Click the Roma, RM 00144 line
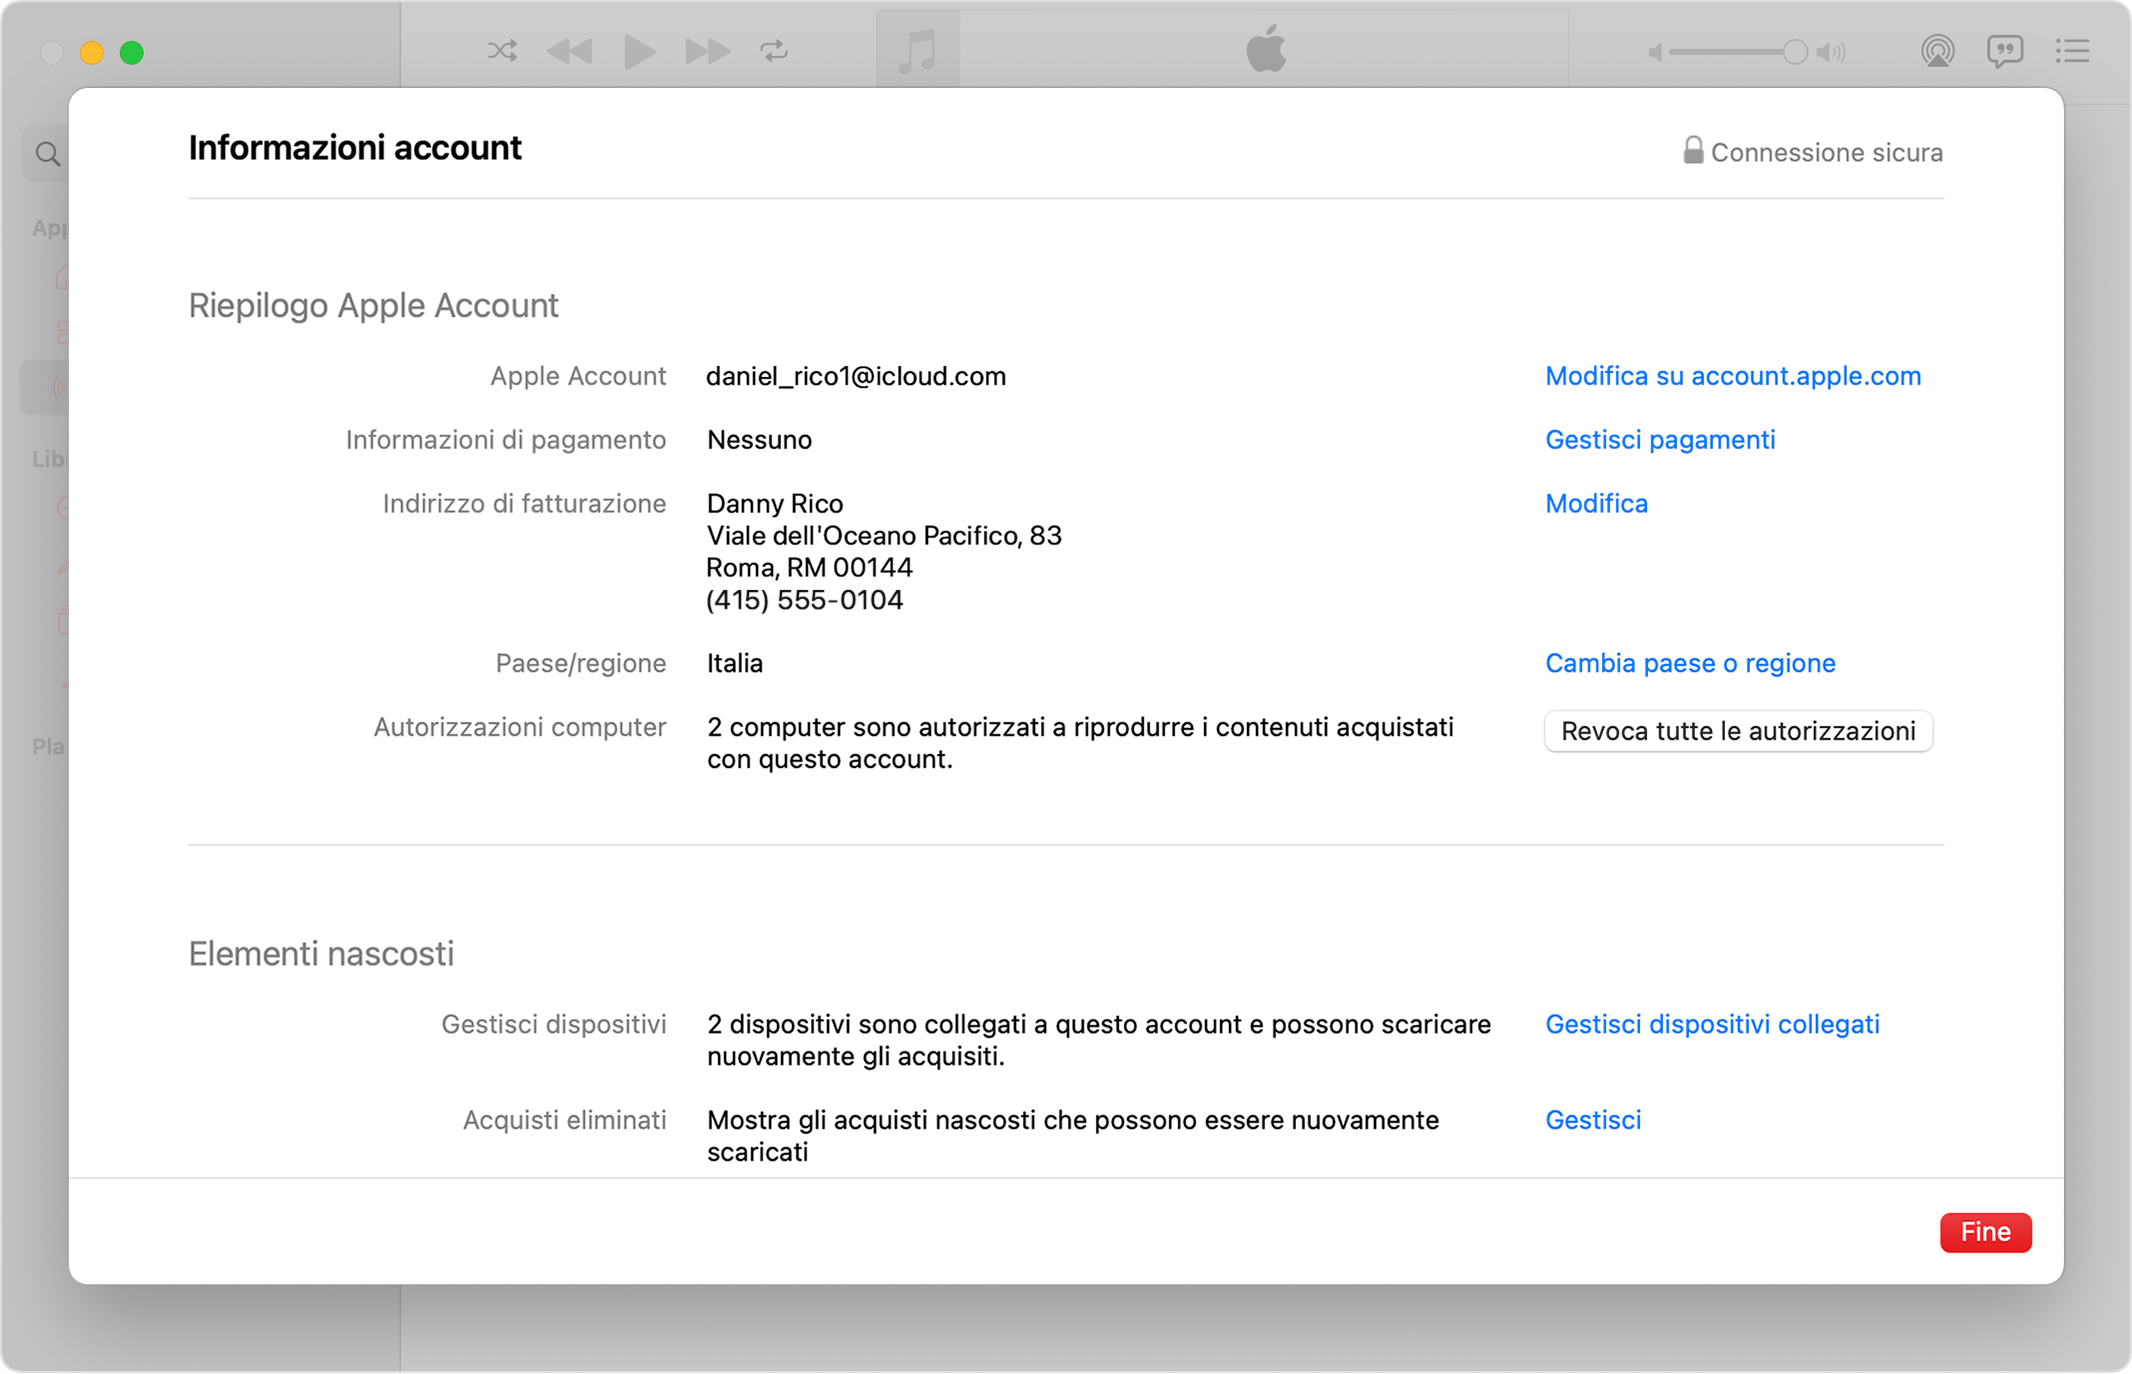2132x1374 pixels. coord(809,568)
